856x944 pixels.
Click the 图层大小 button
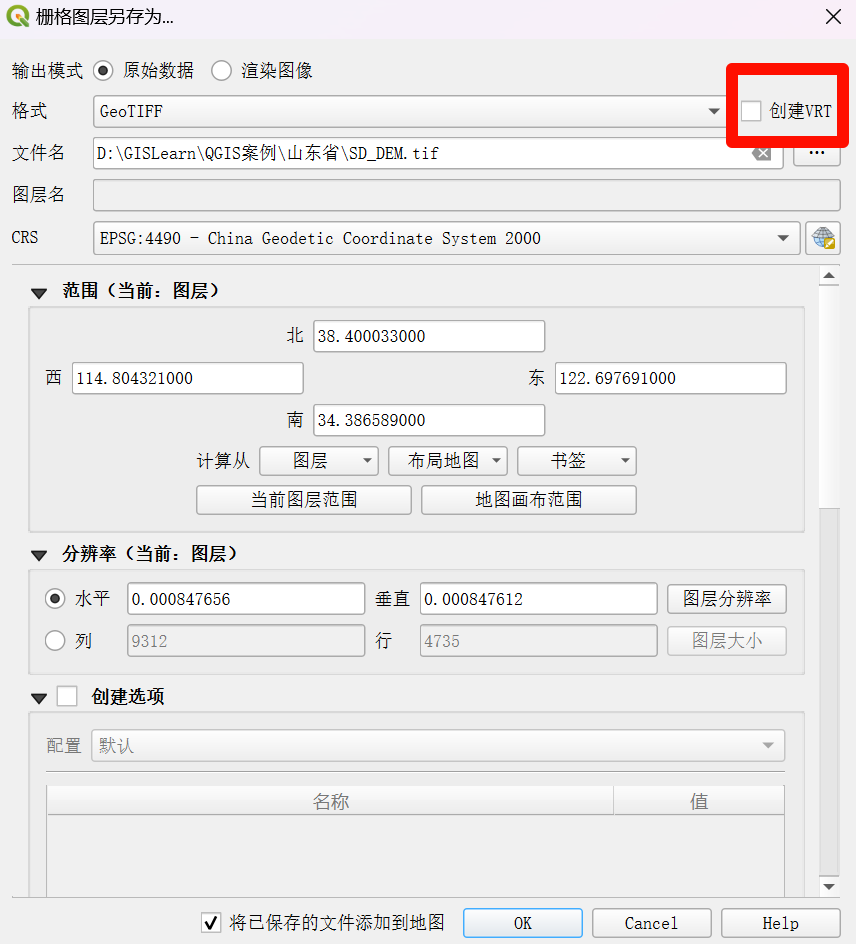[x=727, y=641]
